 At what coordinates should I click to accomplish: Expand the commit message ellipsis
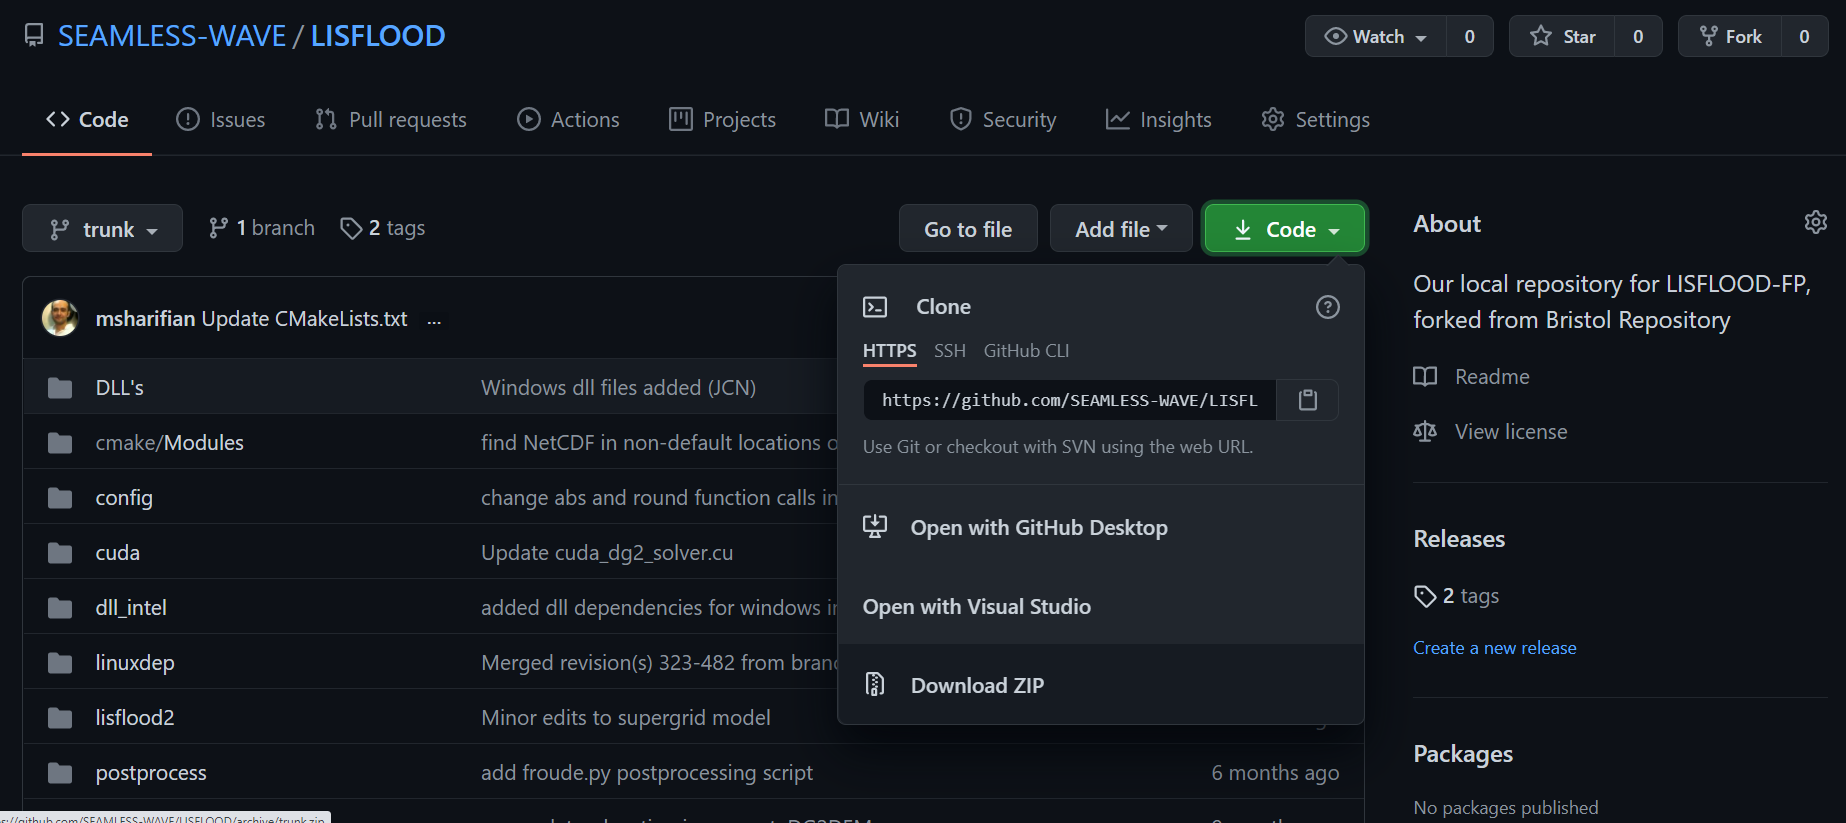click(434, 321)
